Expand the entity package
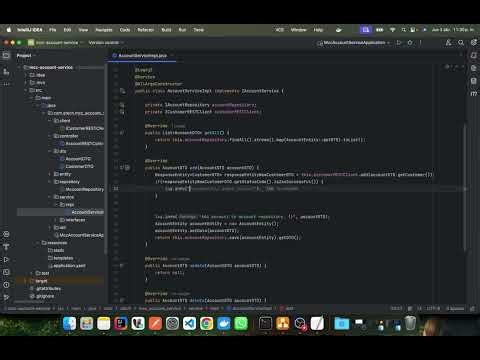 click(50, 174)
